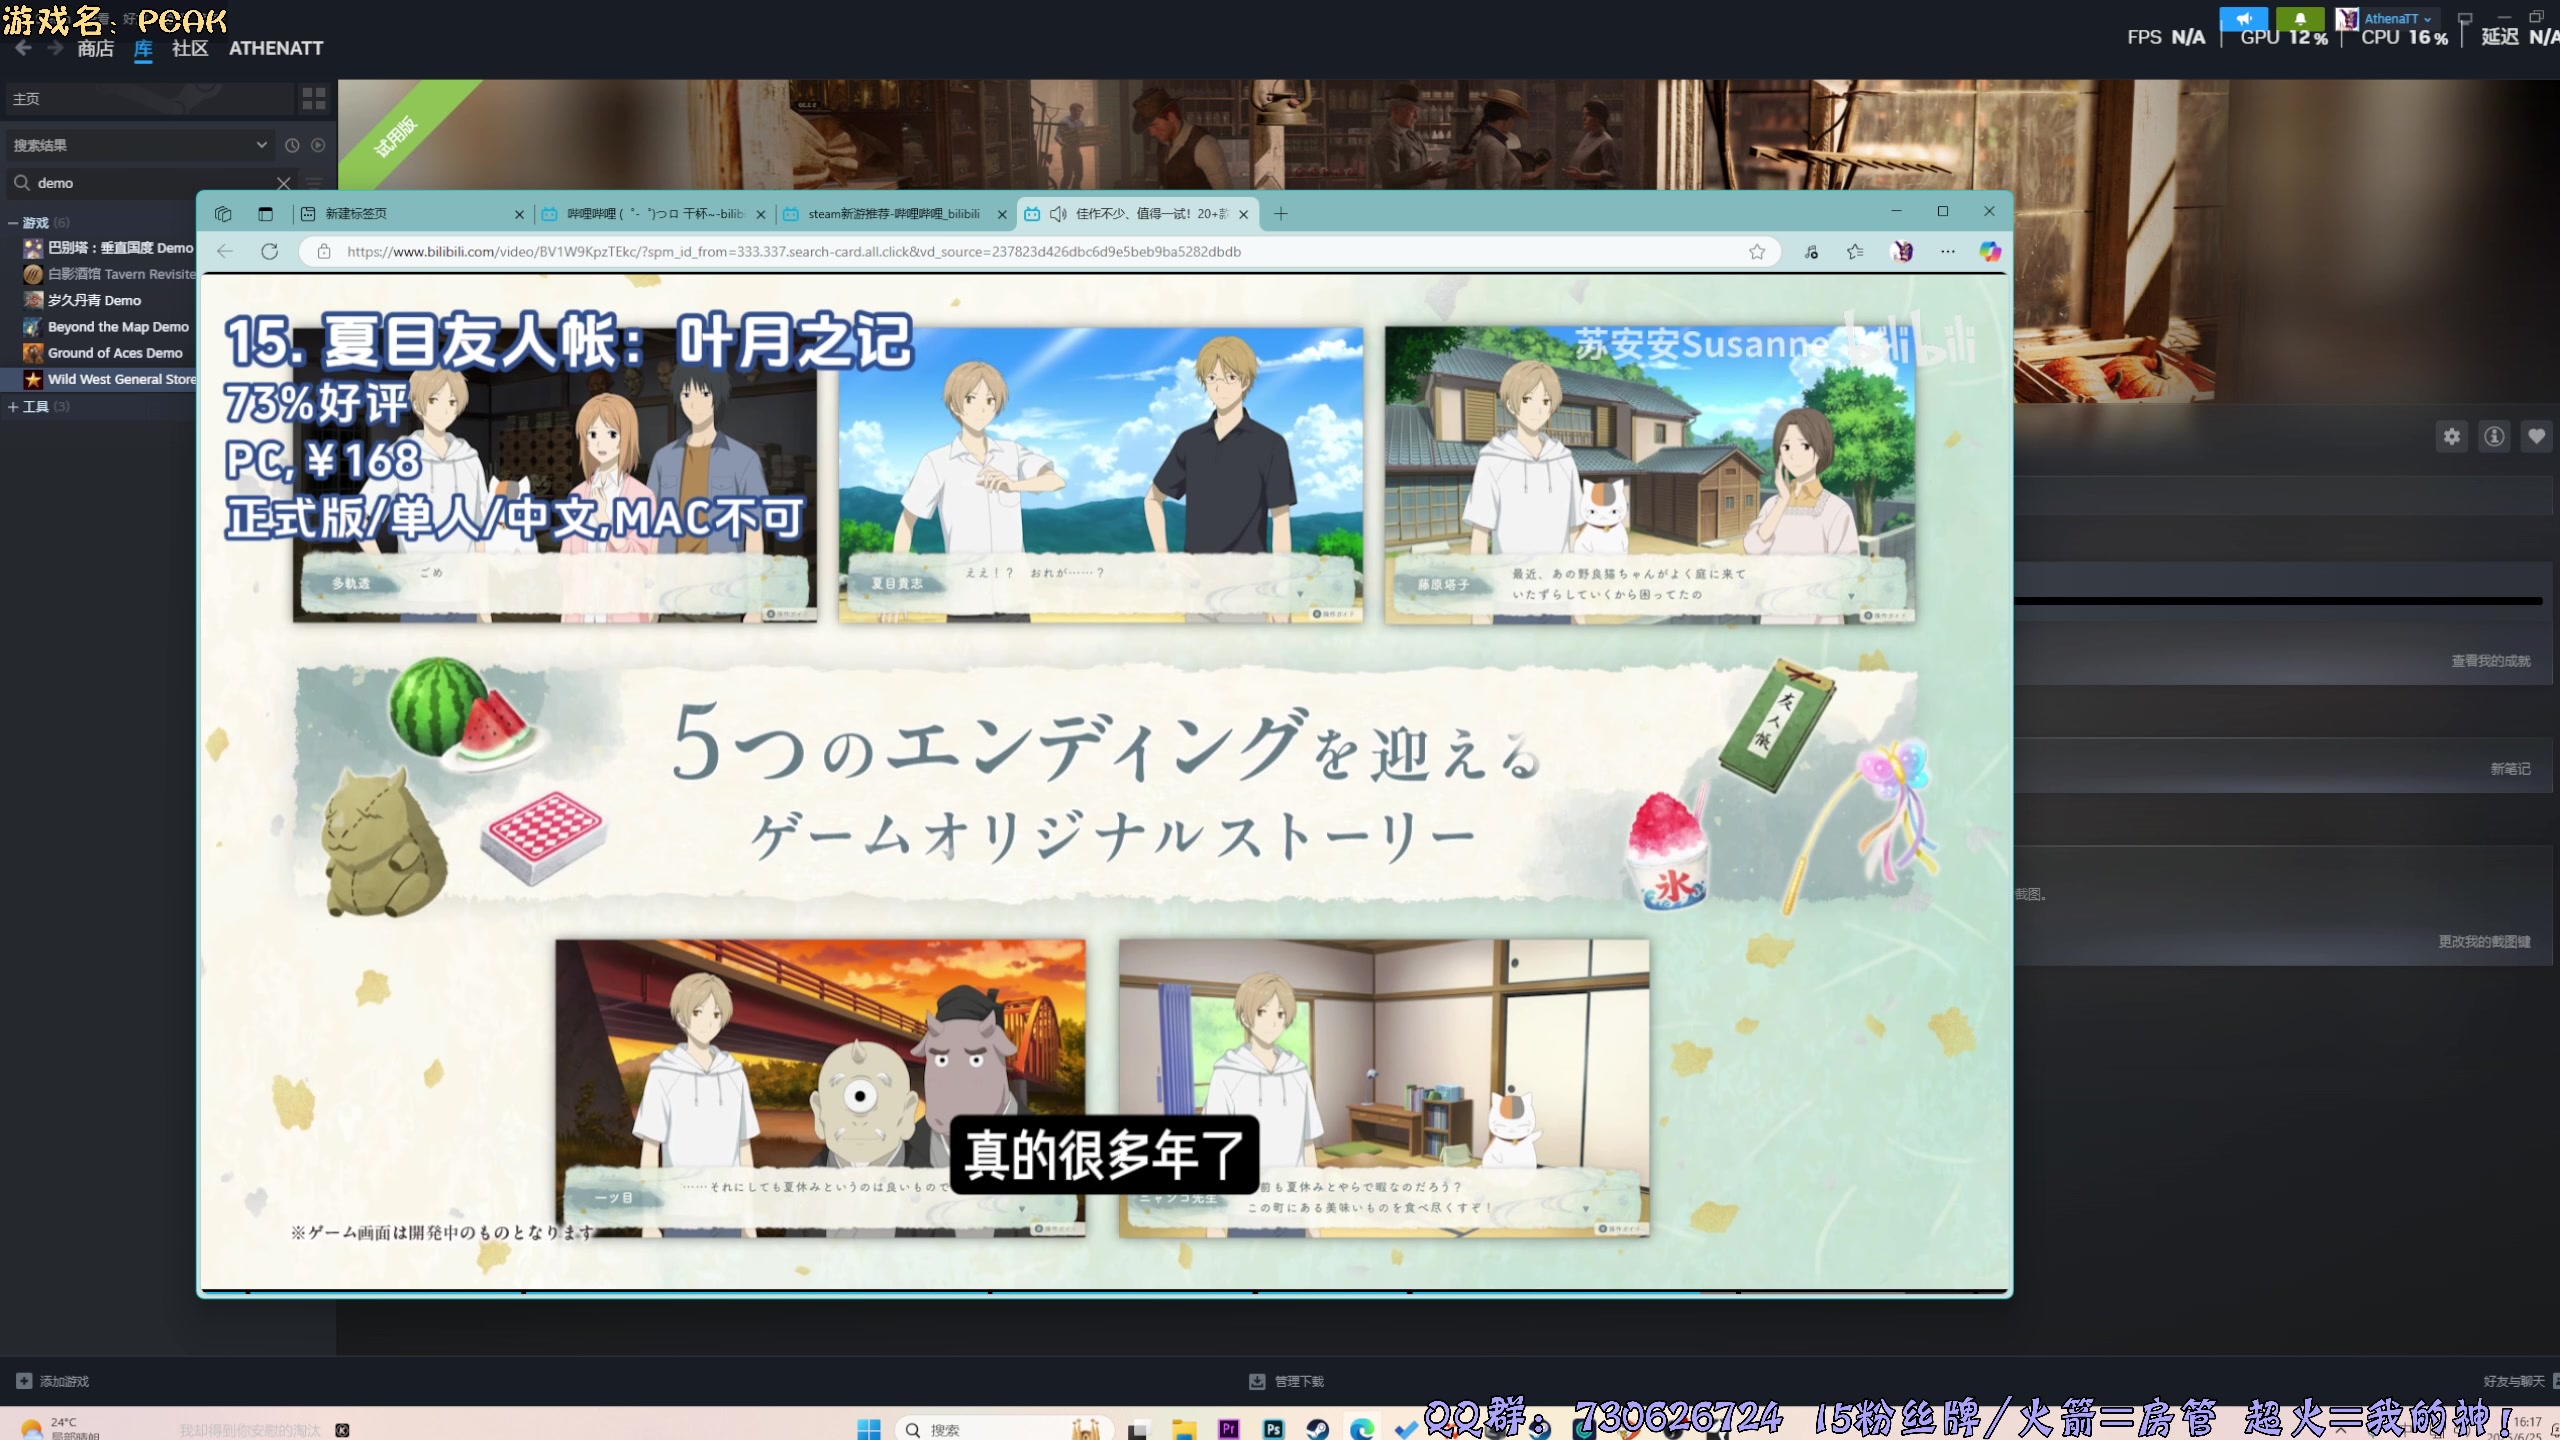Open the 商店 store tab in Steam

point(95,48)
